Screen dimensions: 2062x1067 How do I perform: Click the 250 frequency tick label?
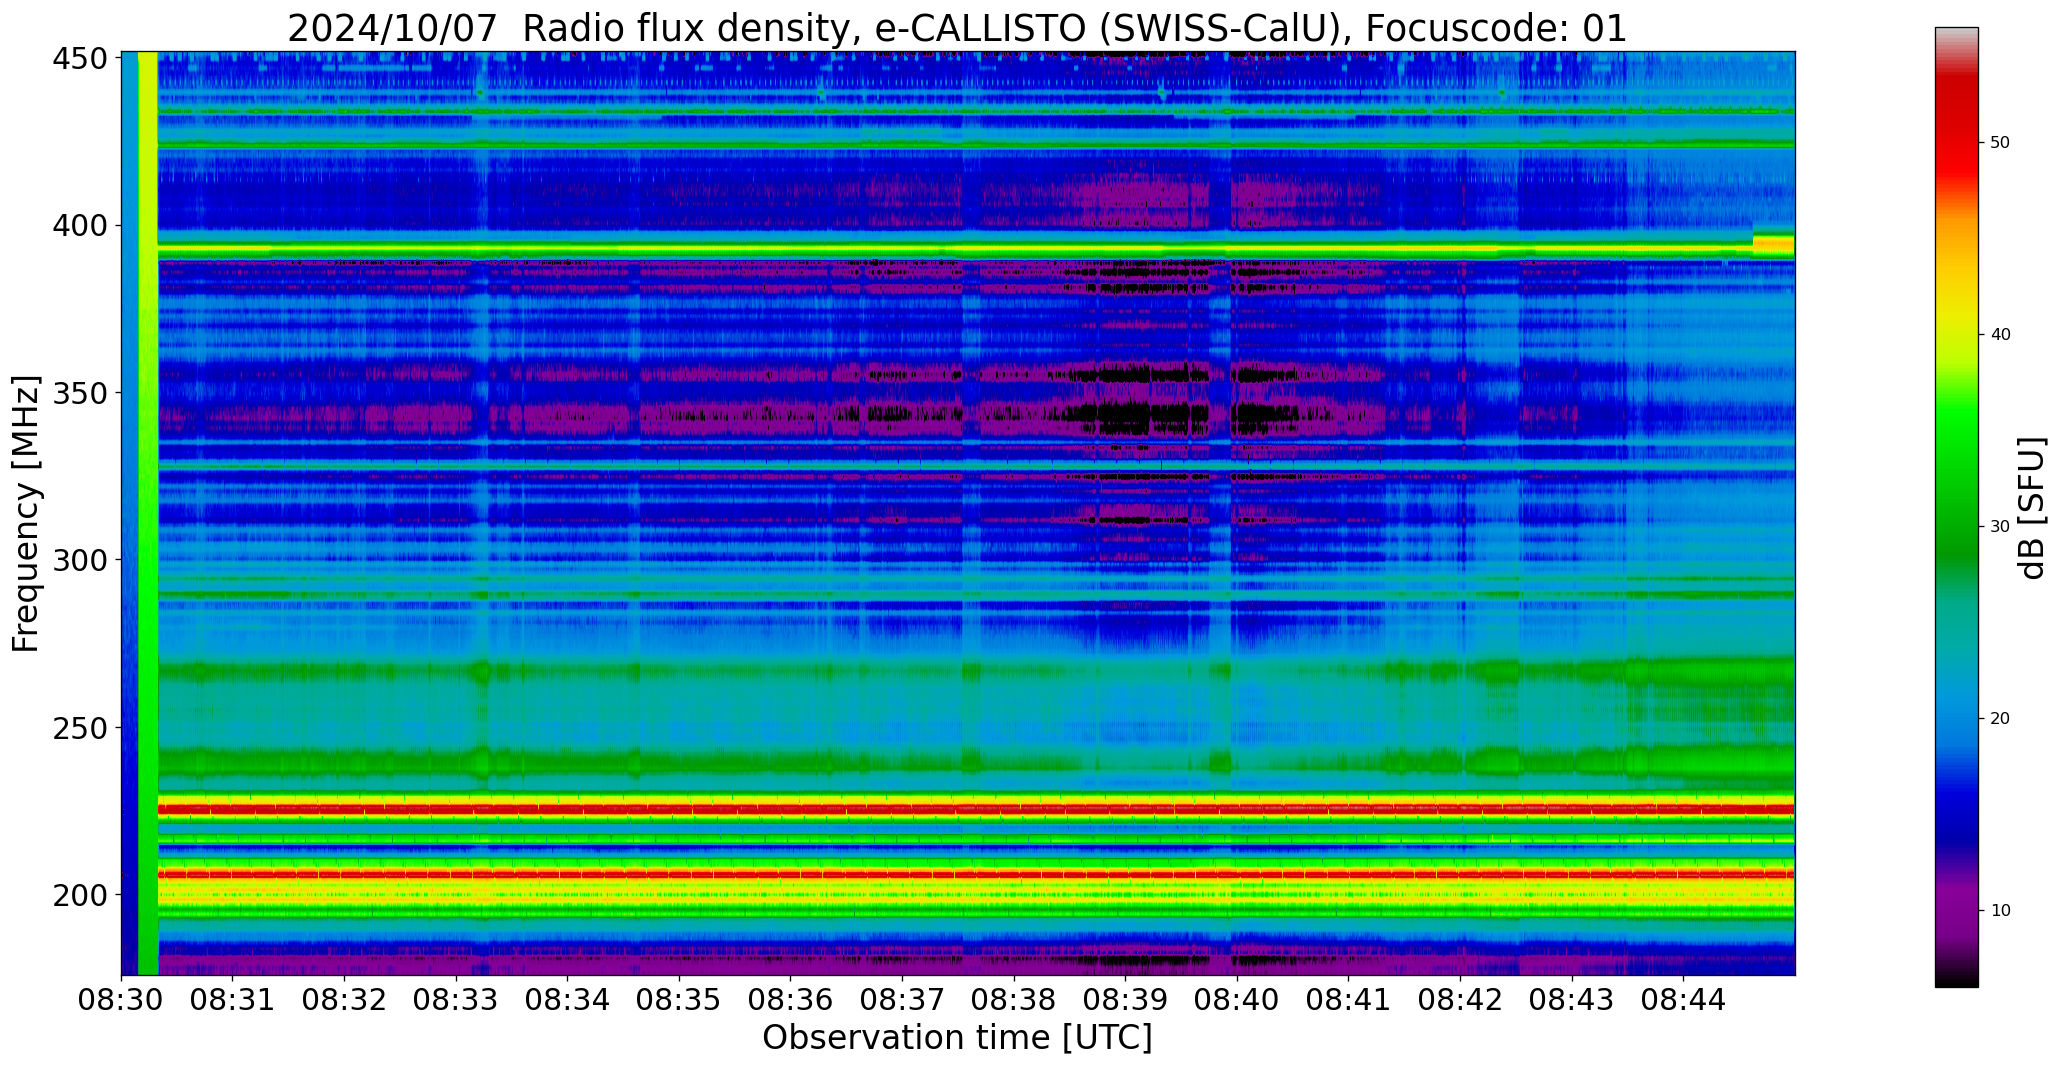(x=80, y=727)
